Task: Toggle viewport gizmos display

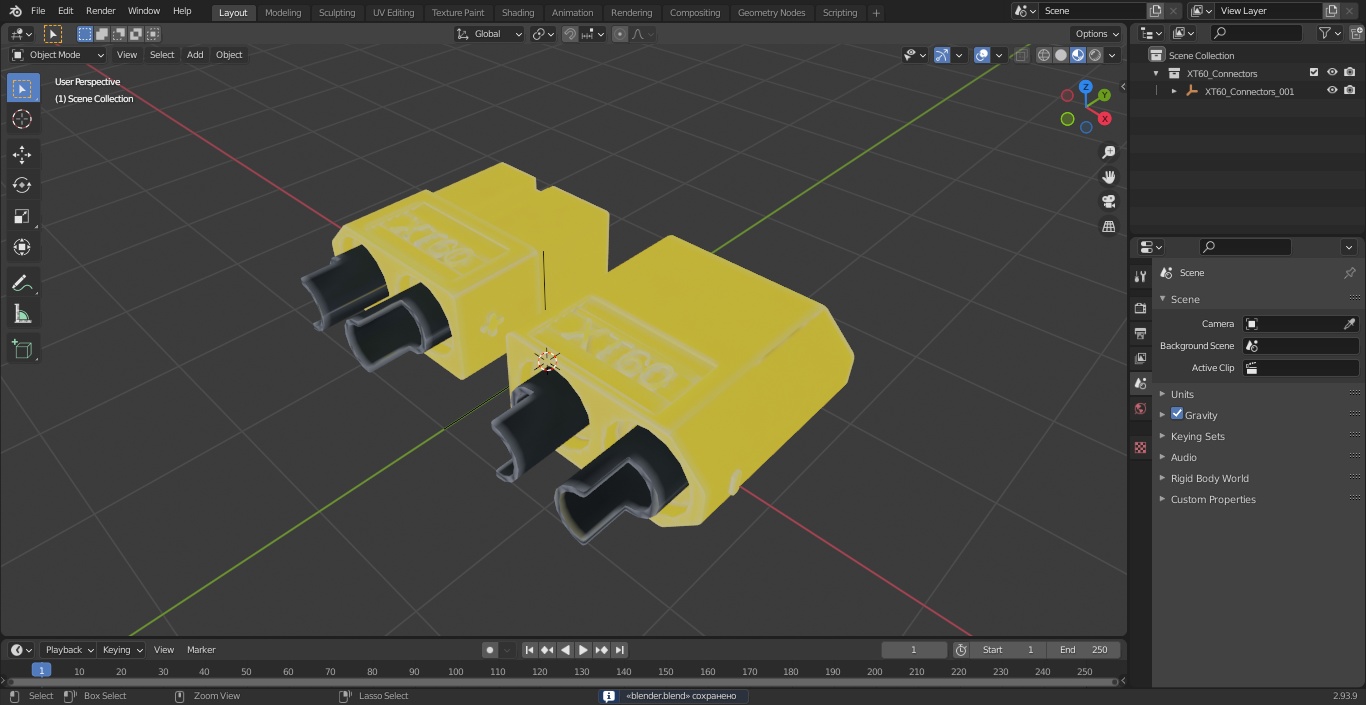Action: tap(942, 55)
